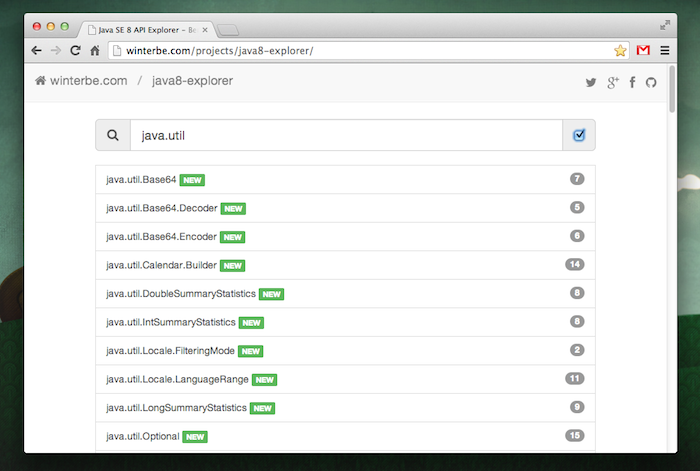Click the yellow minimize window button
This screenshot has width=700, height=471.
tap(50, 26)
